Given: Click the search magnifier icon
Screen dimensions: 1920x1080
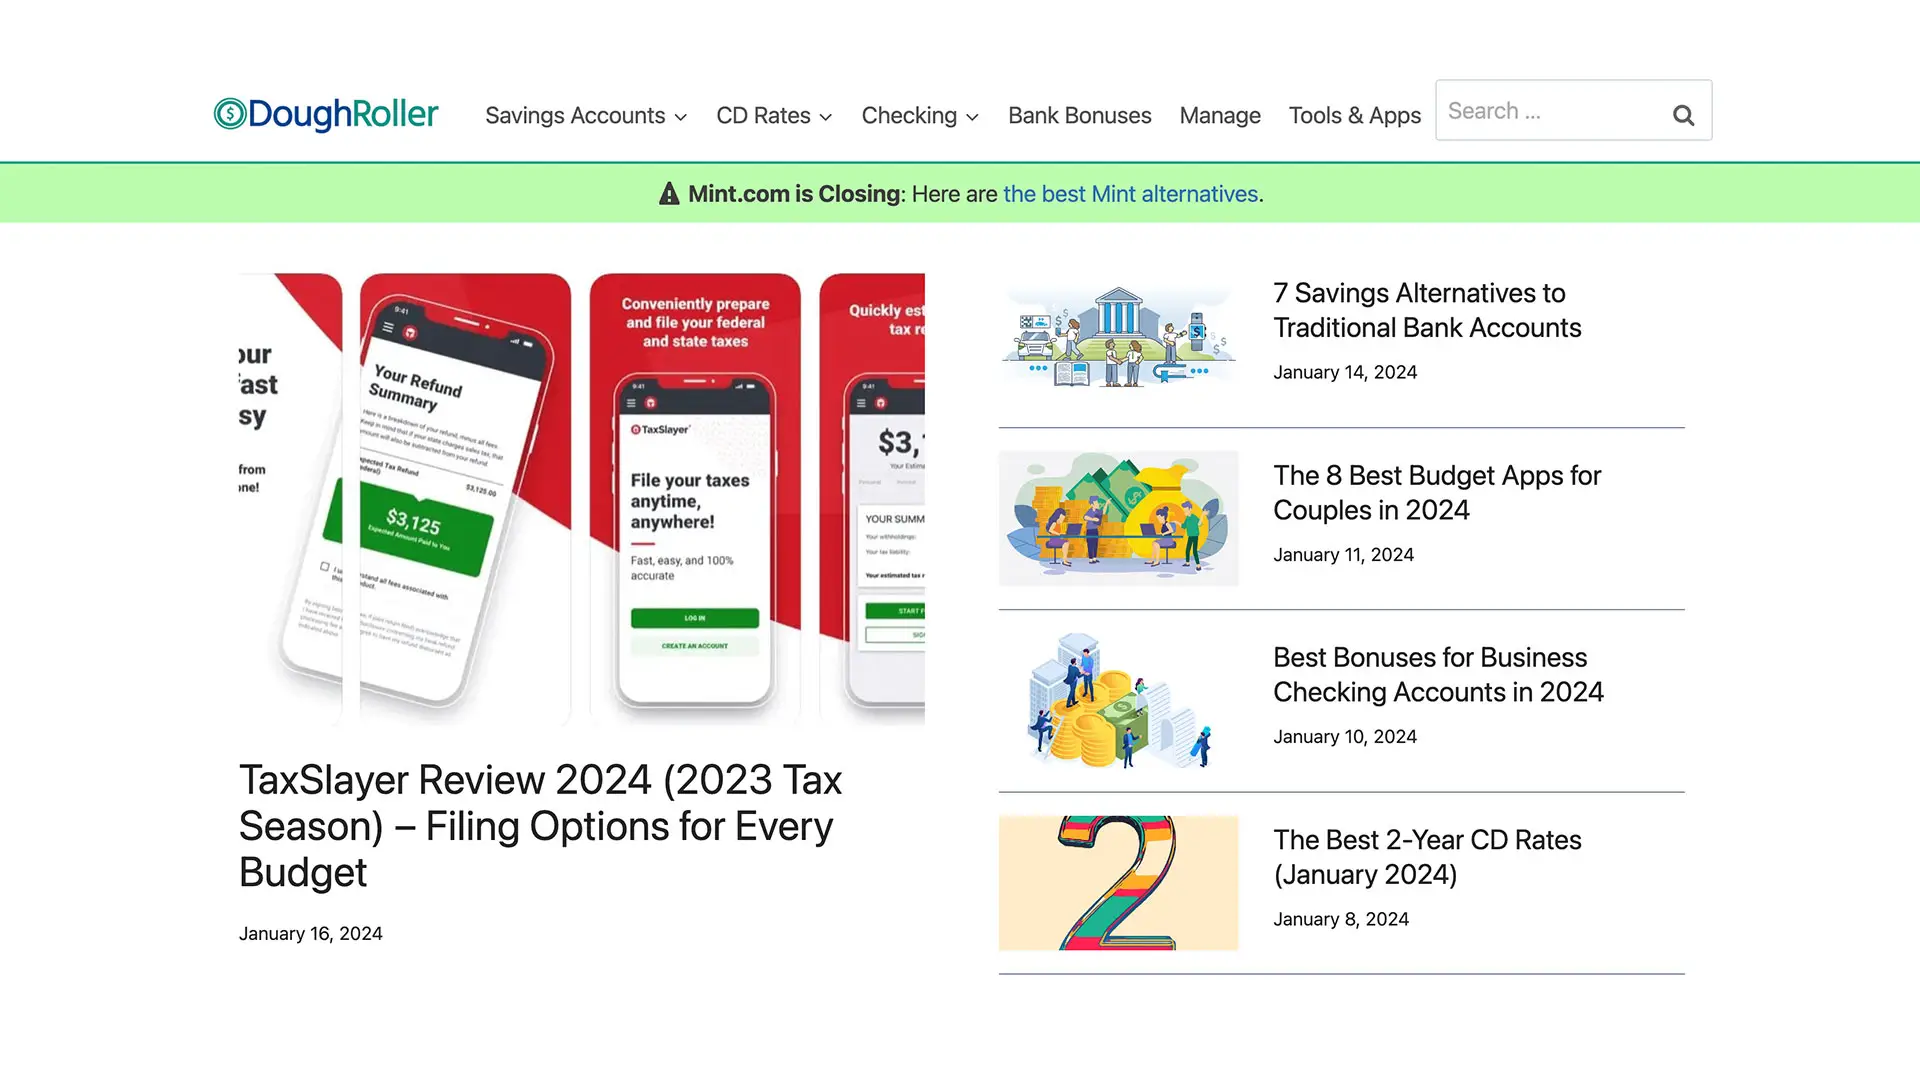Looking at the screenshot, I should point(1683,116).
